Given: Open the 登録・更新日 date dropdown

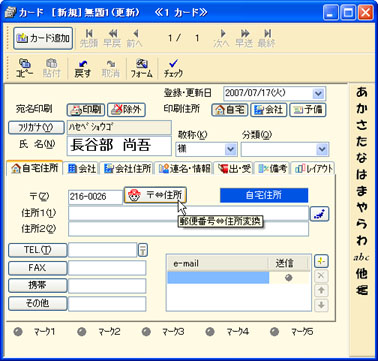Looking at the screenshot, I should [318, 93].
